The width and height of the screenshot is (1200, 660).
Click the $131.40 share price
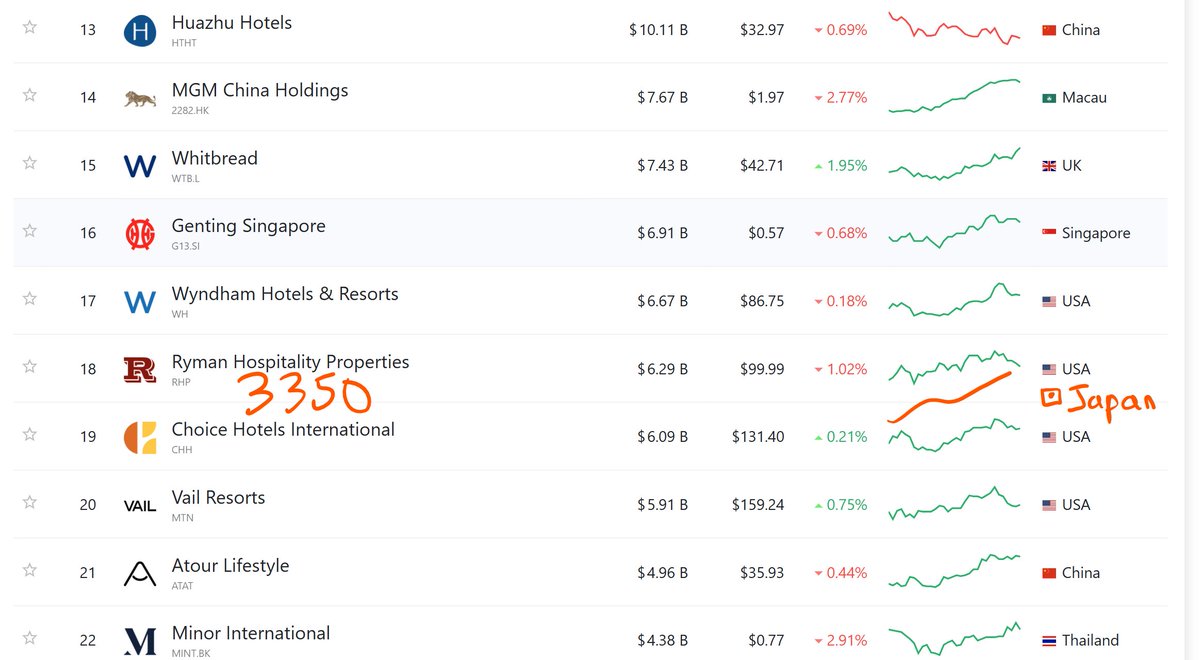pyautogui.click(x=758, y=437)
